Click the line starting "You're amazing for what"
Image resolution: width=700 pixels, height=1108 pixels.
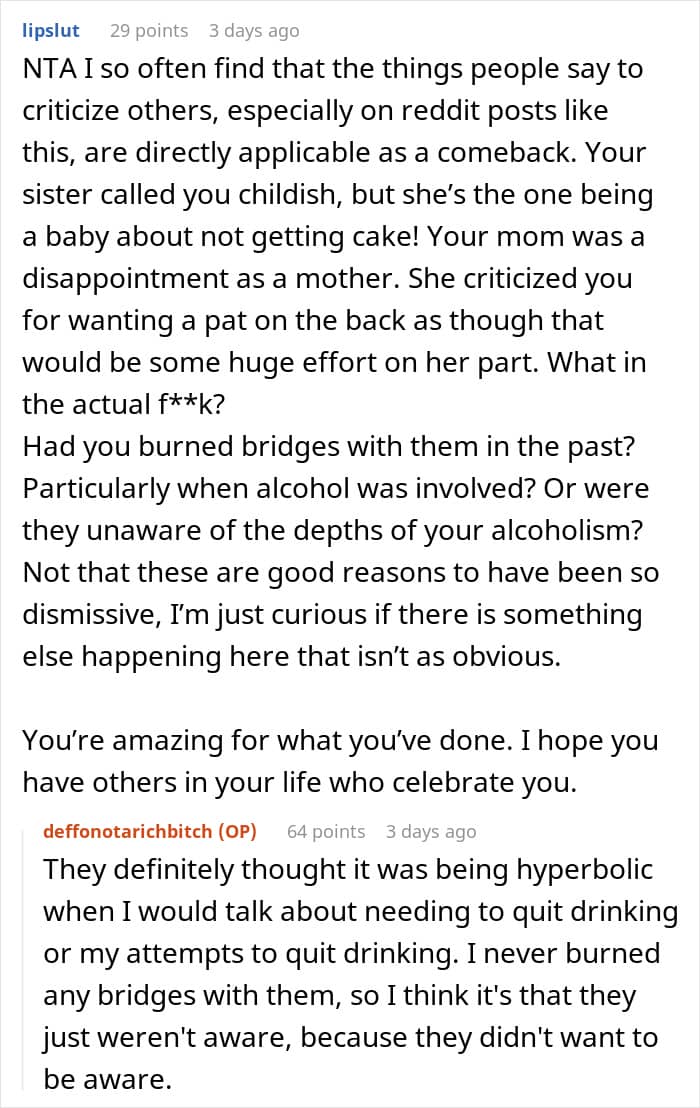[x=340, y=741]
